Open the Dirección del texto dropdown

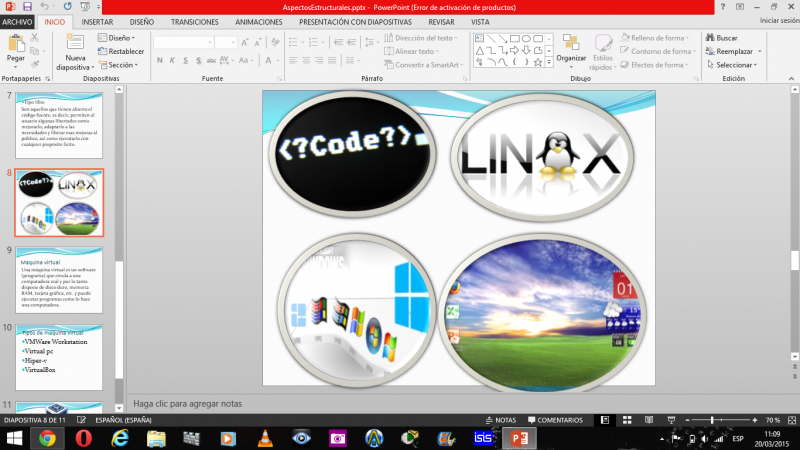click(x=421, y=38)
